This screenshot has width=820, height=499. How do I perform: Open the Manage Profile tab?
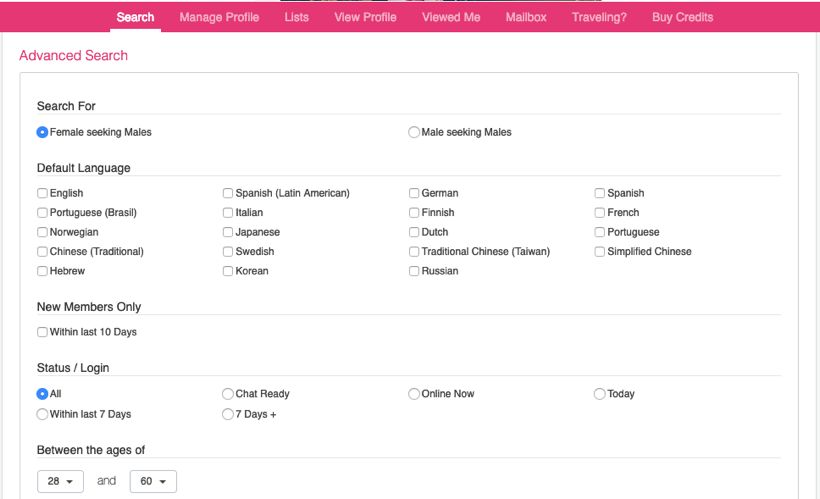tap(219, 17)
